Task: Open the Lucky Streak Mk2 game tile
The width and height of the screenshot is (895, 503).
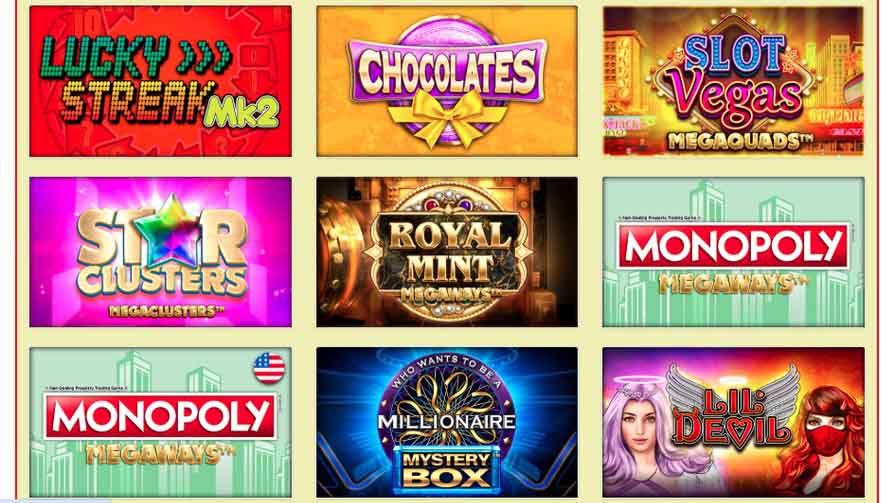Action: [x=160, y=81]
